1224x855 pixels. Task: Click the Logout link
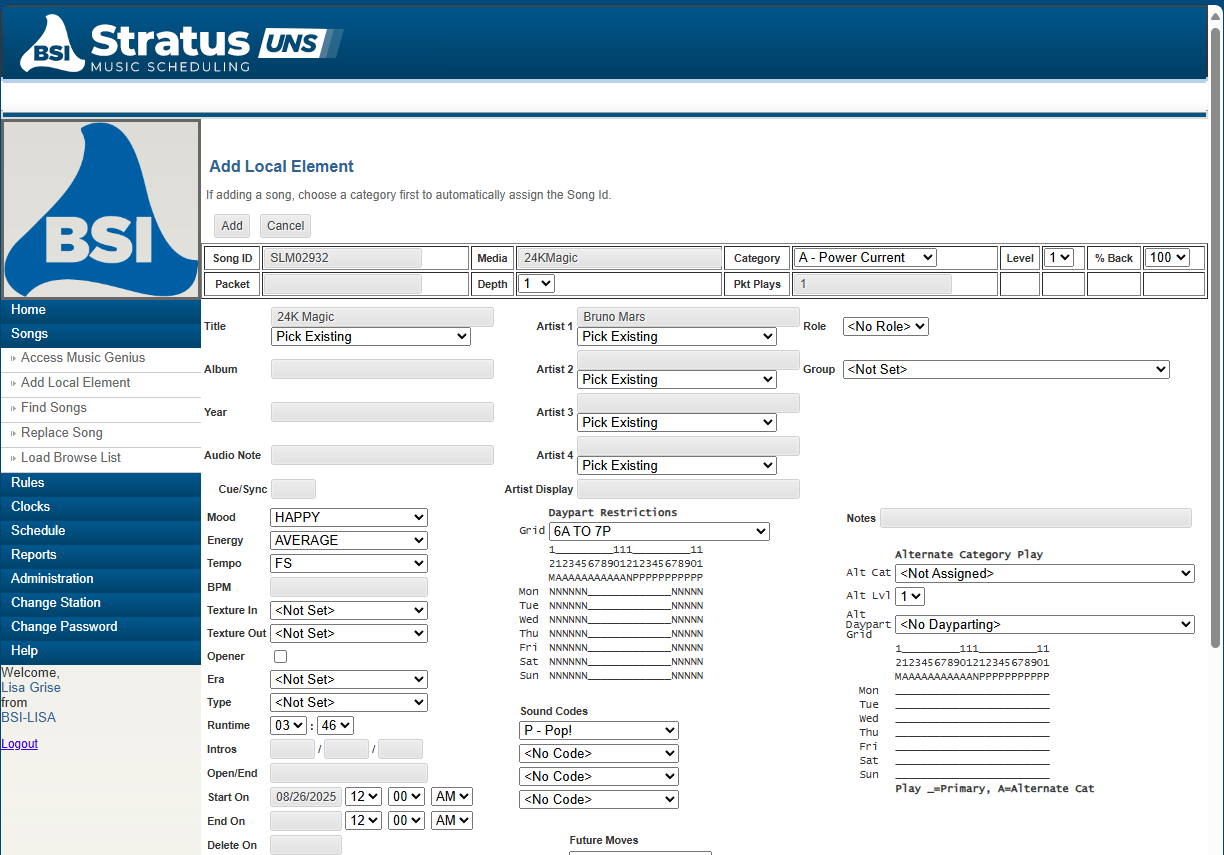pos(20,744)
